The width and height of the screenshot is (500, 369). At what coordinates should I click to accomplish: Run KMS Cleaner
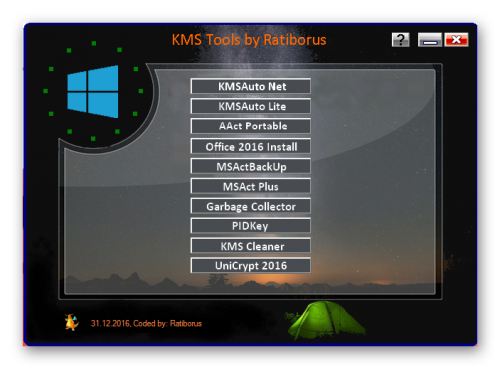tap(251, 246)
